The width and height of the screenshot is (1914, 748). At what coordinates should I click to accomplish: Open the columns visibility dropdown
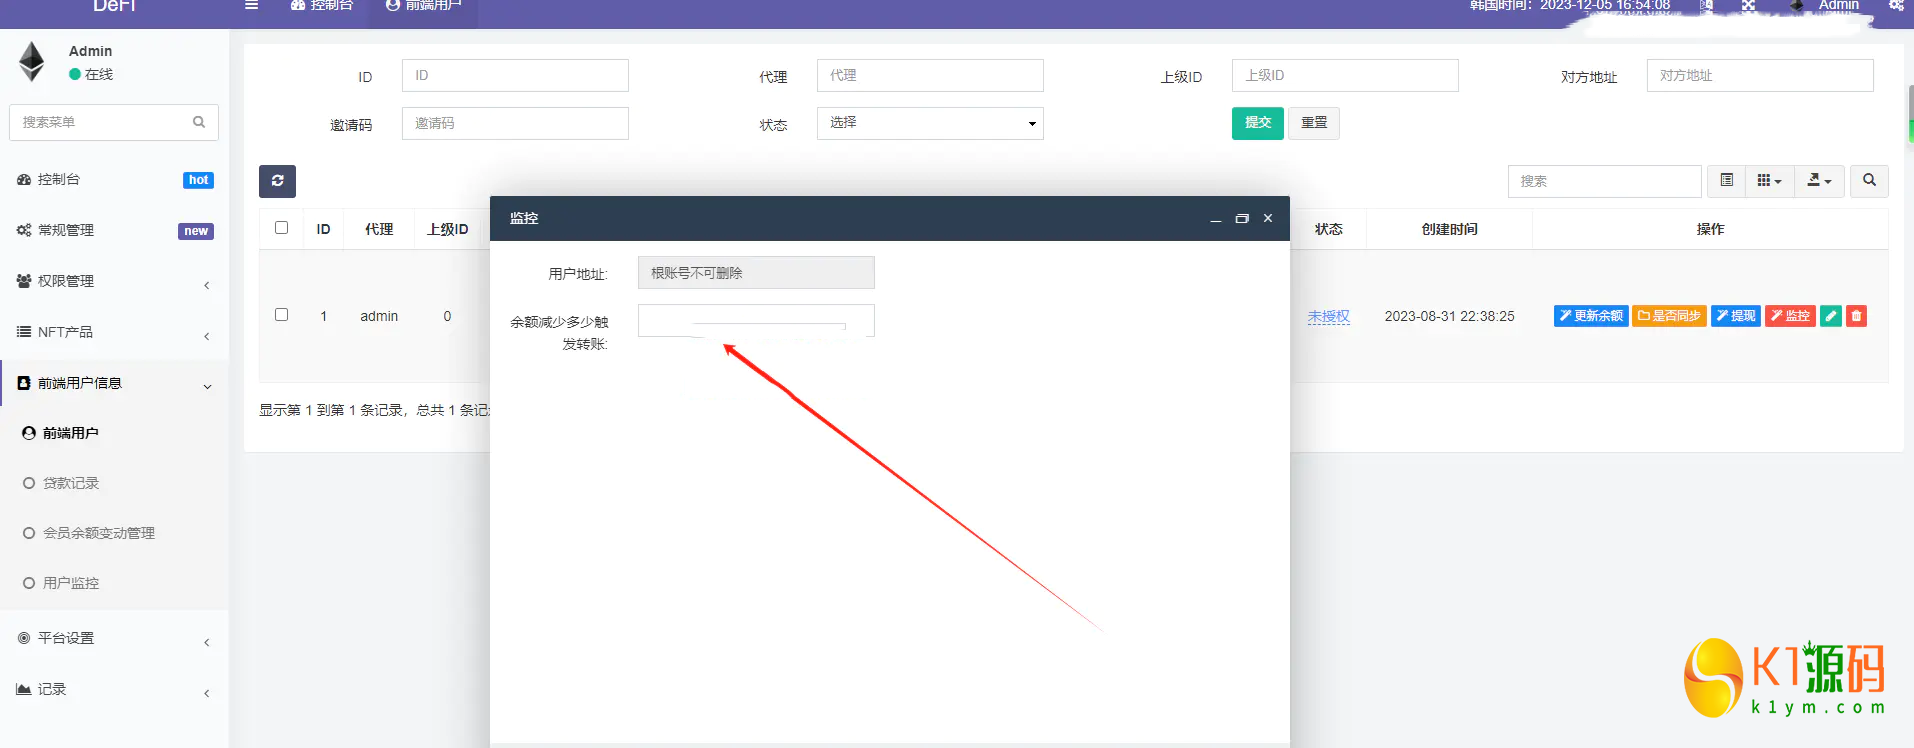pos(1769,181)
